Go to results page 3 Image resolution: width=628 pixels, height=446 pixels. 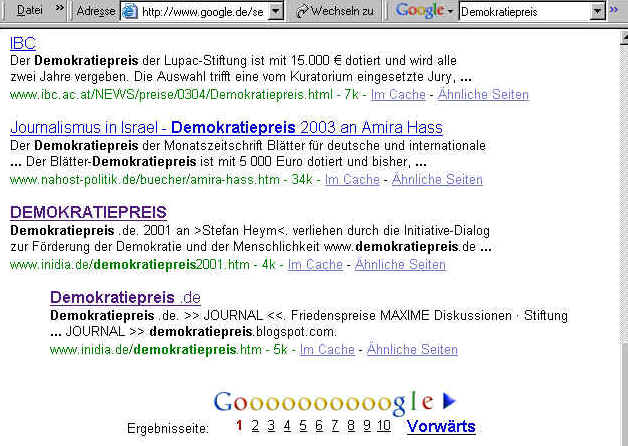(271, 426)
